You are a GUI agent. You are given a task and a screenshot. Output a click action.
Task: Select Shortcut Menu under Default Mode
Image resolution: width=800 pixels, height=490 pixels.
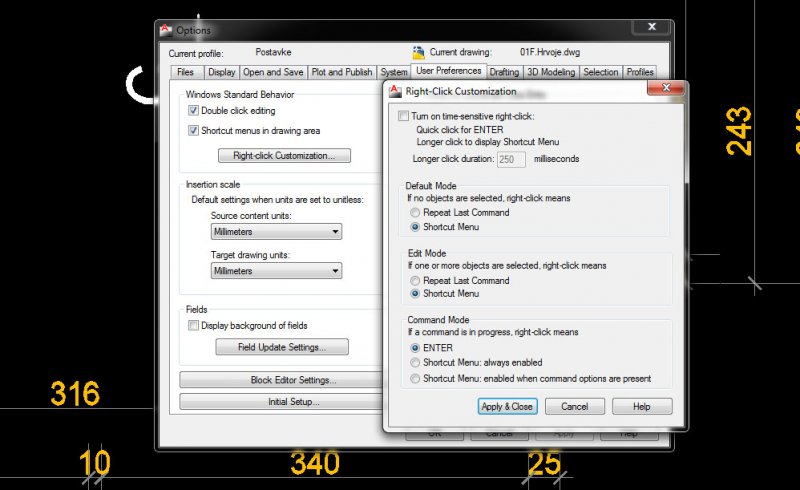tap(415, 227)
